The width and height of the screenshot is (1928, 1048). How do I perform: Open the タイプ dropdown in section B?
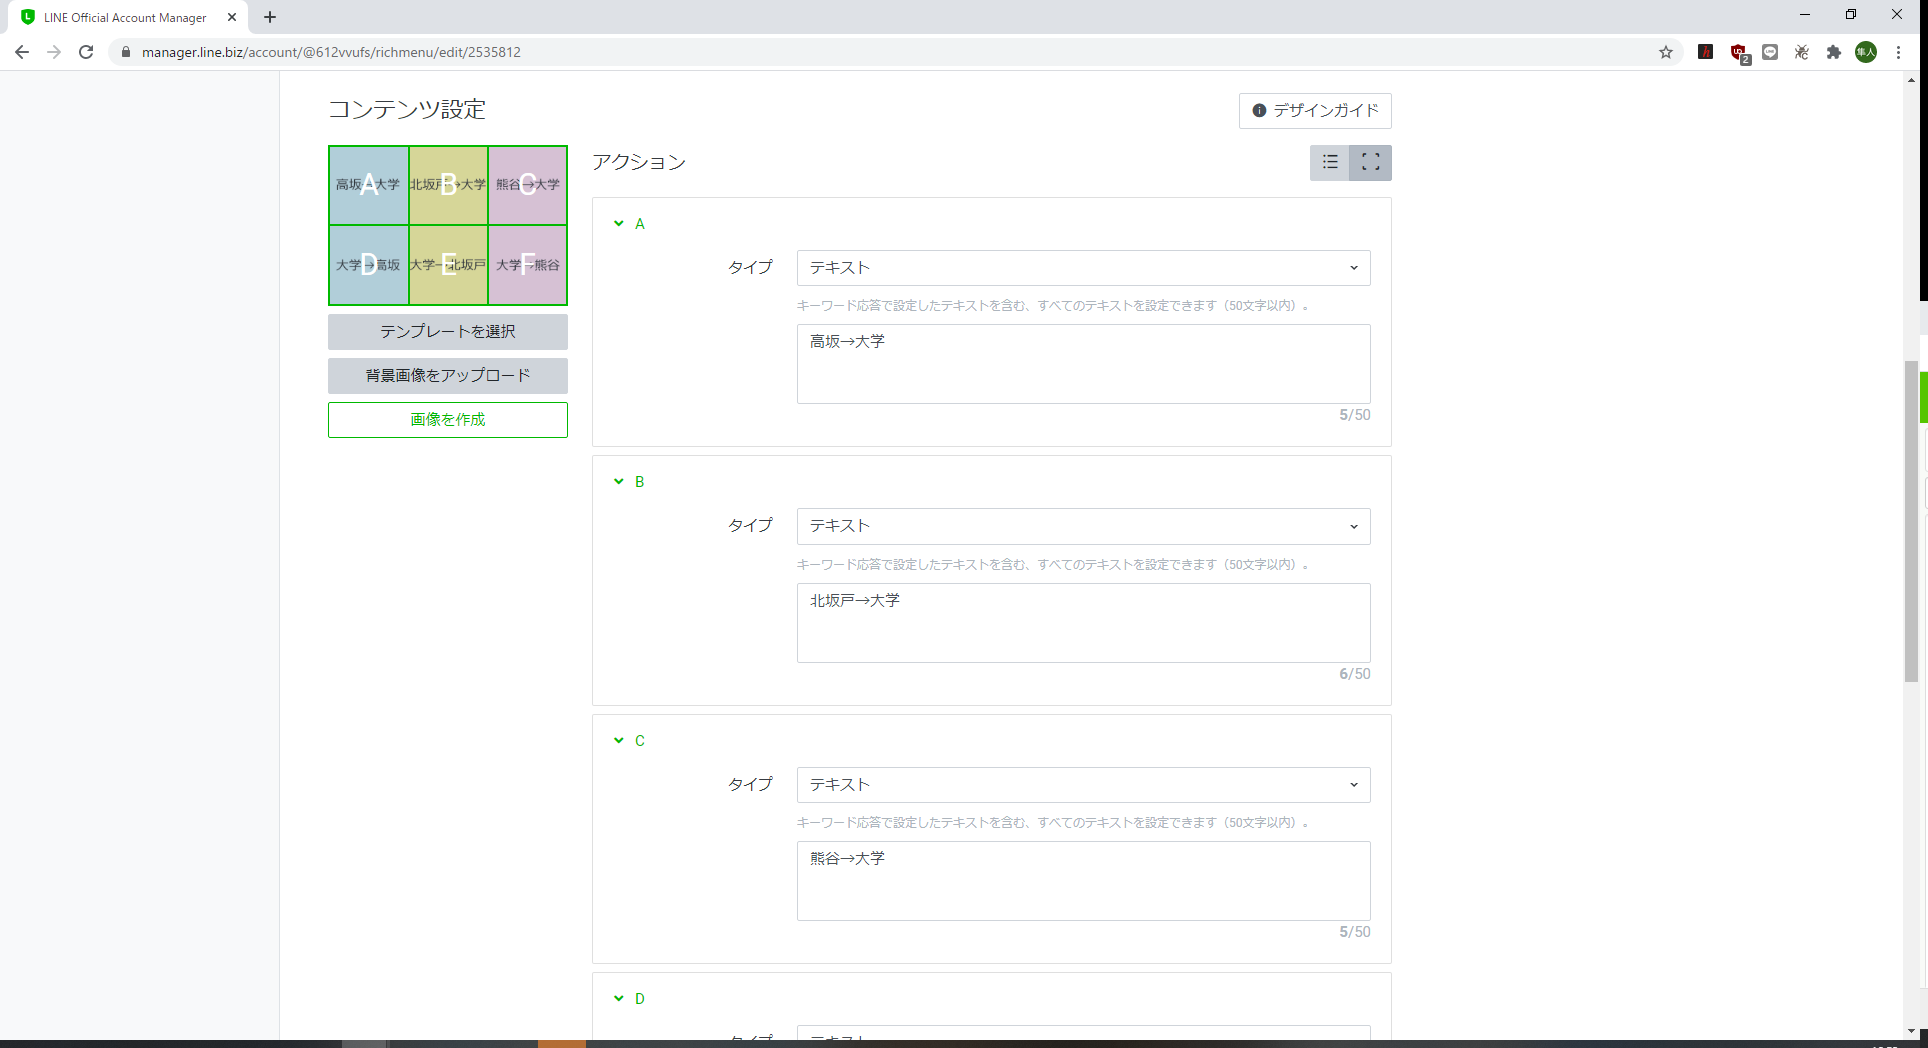pyautogui.click(x=1083, y=526)
